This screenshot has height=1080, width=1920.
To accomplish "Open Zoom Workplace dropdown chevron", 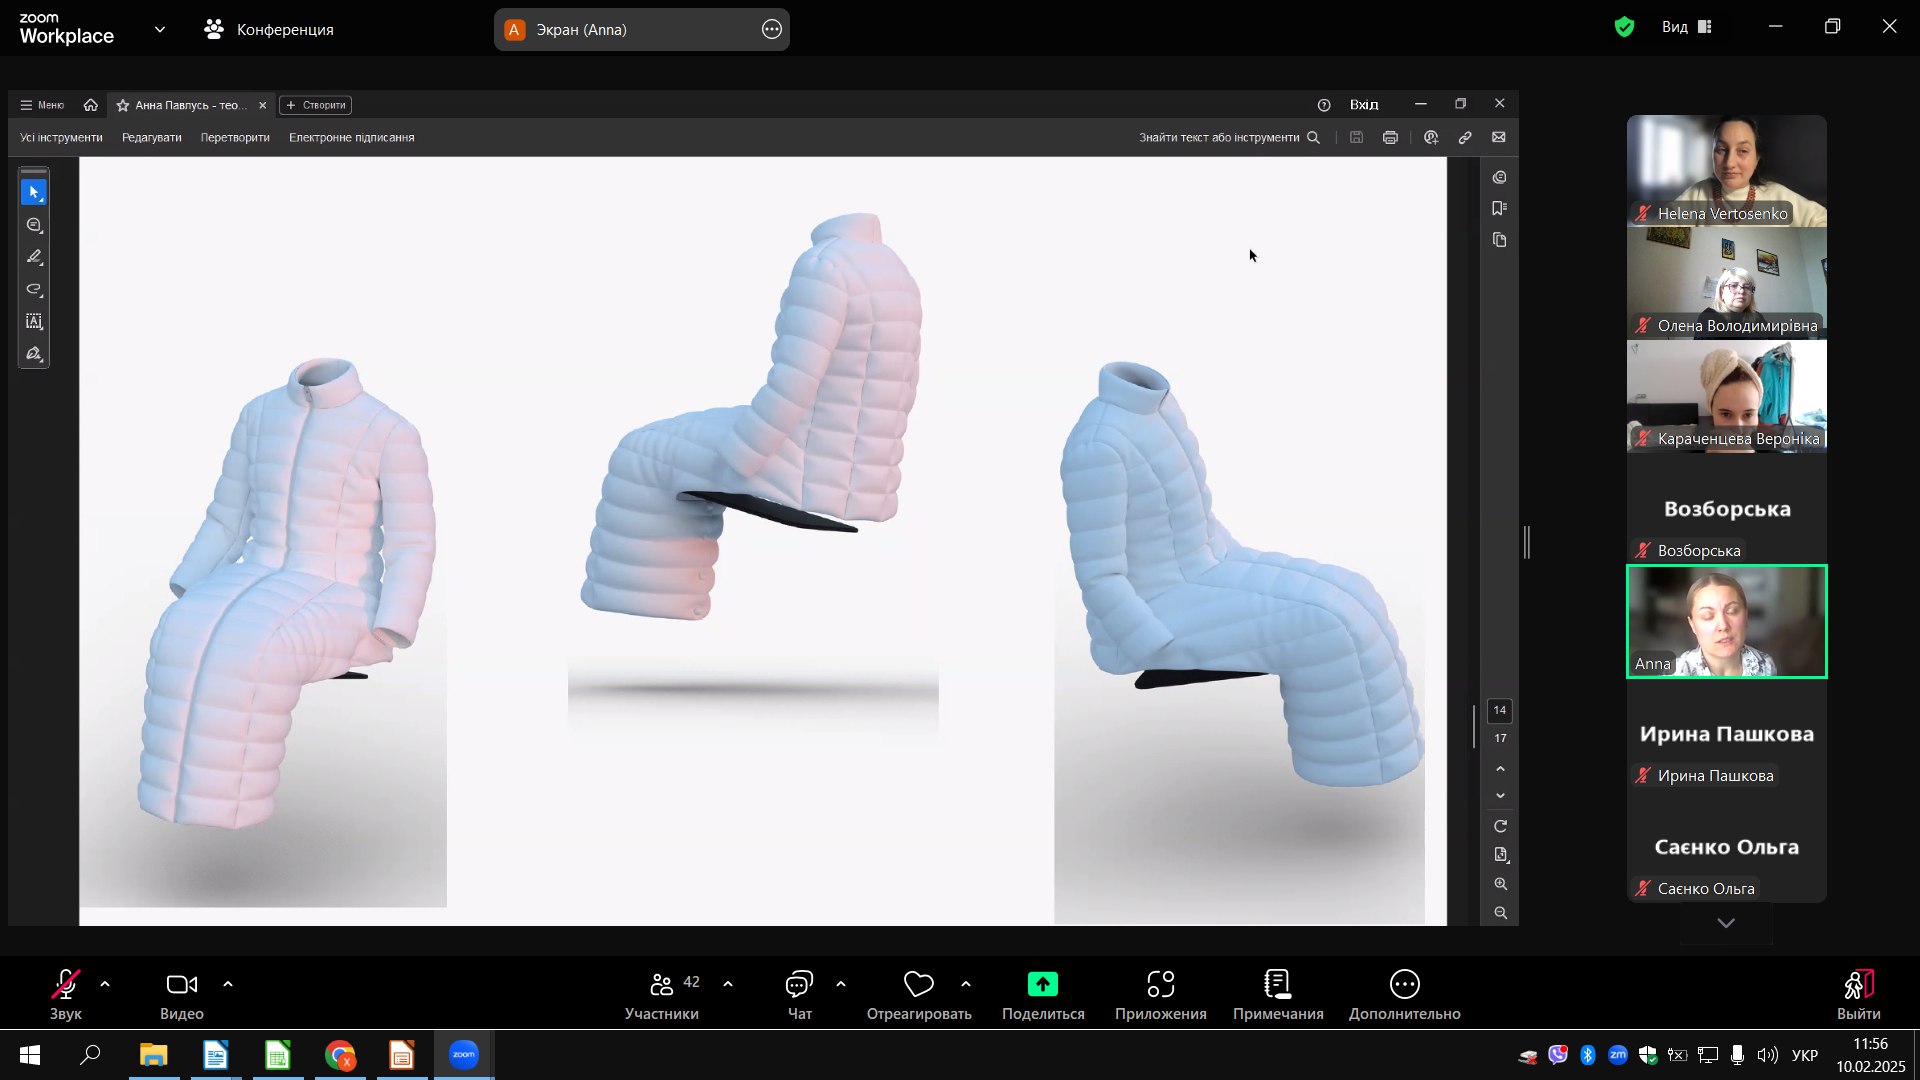I will coord(160,30).
